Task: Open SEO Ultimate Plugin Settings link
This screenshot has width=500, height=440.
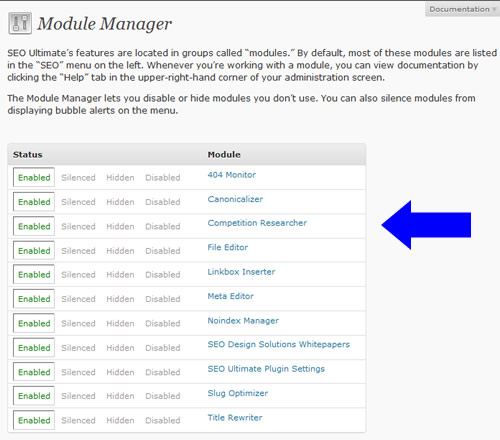Action: (266, 369)
